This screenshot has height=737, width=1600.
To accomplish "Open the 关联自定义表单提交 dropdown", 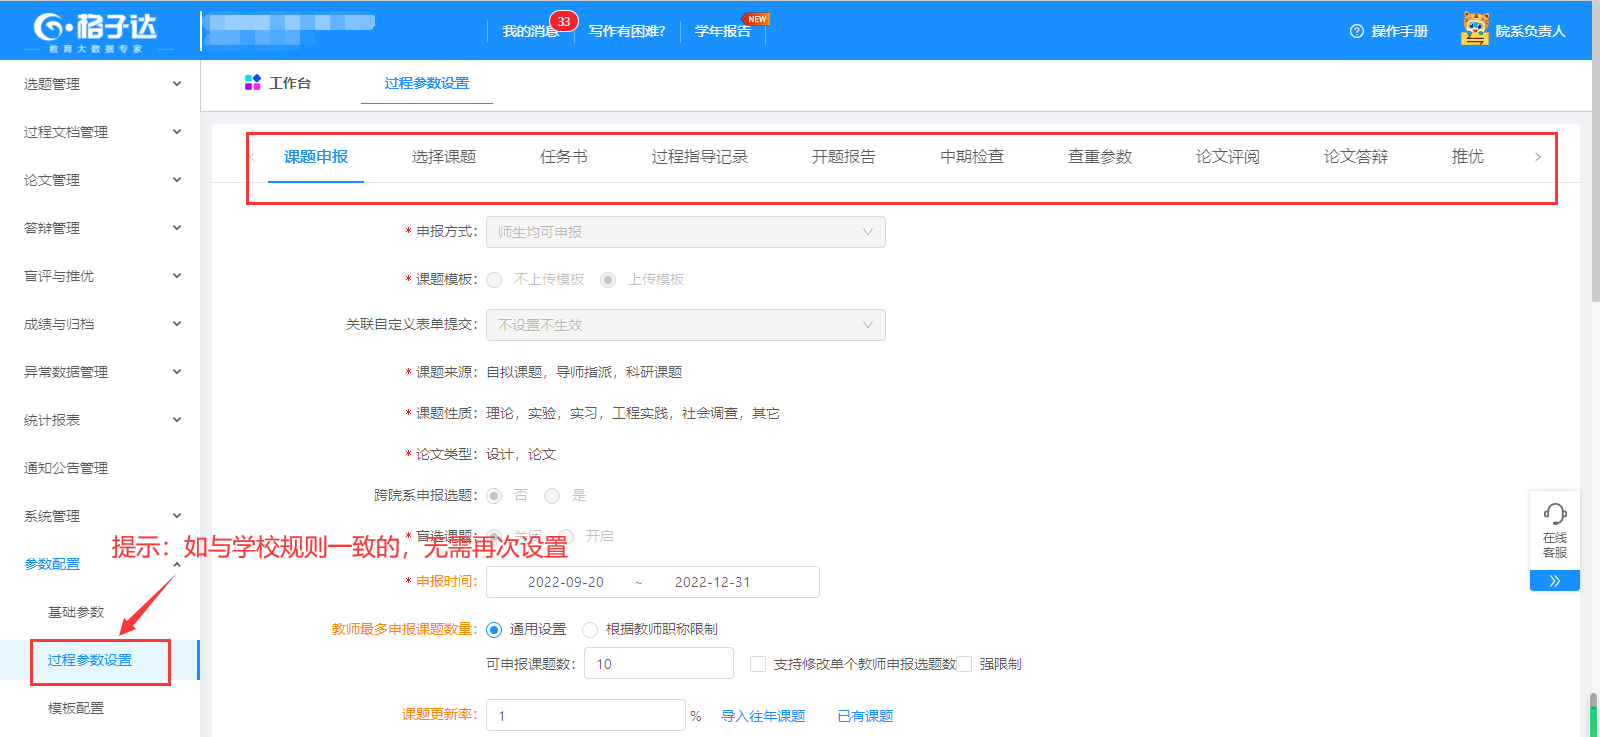I will coord(685,325).
